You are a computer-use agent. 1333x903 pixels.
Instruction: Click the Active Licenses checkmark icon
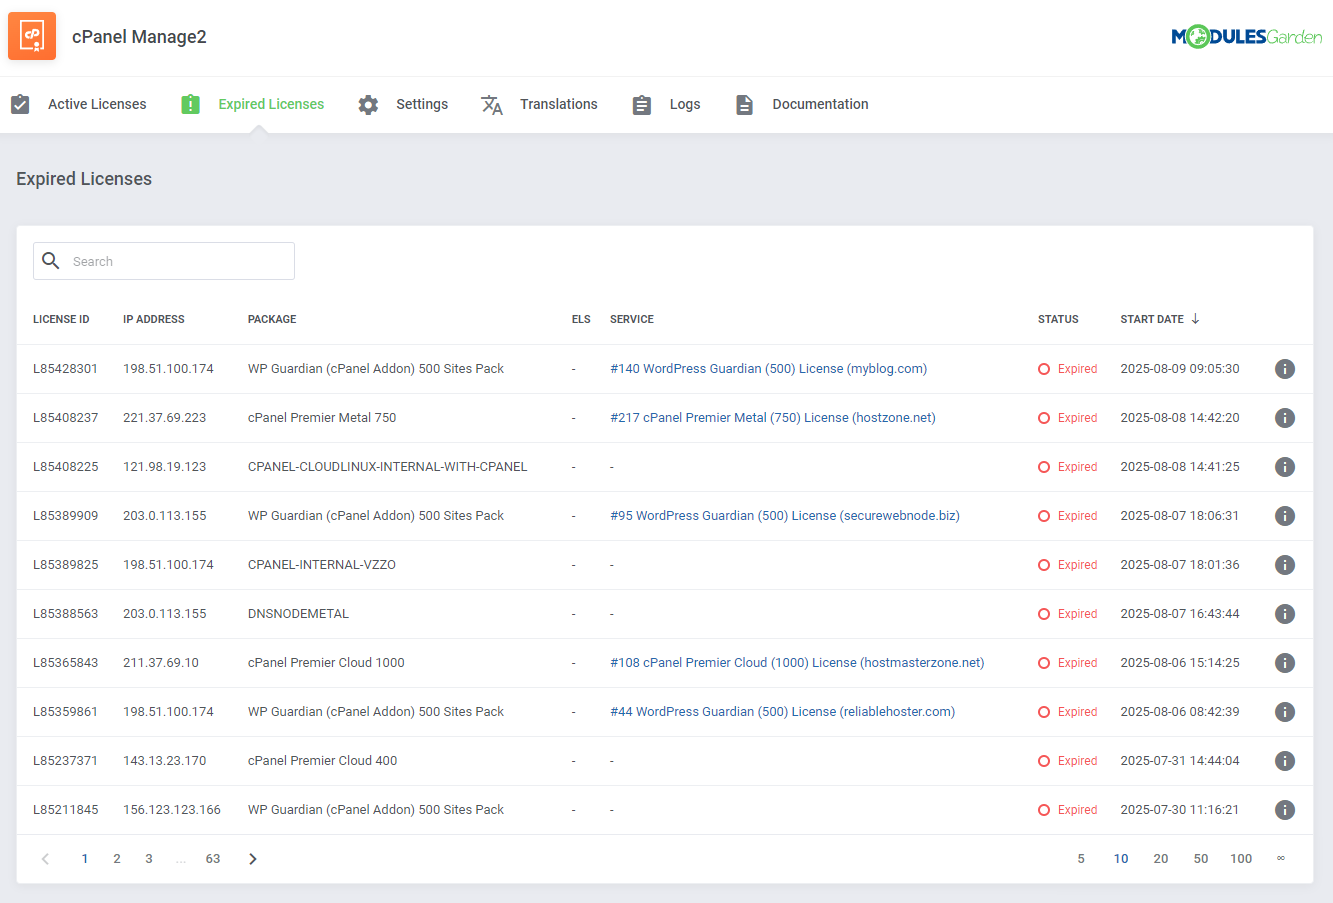[x=19, y=103]
